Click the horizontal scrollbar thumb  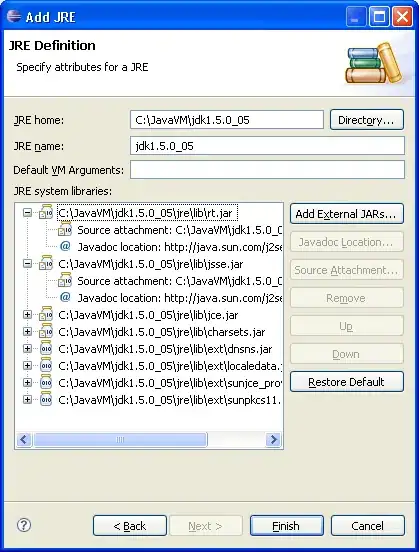(x=120, y=439)
